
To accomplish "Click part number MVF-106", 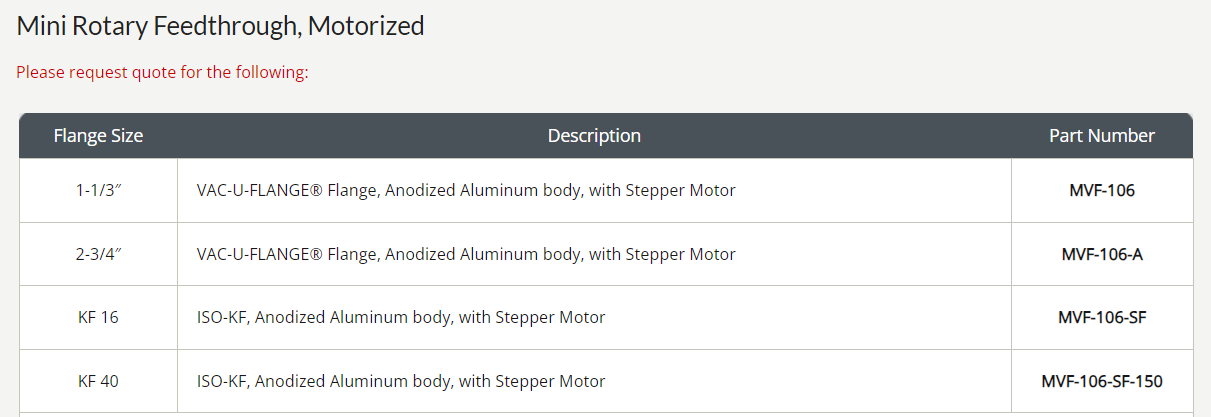I will [x=1102, y=190].
